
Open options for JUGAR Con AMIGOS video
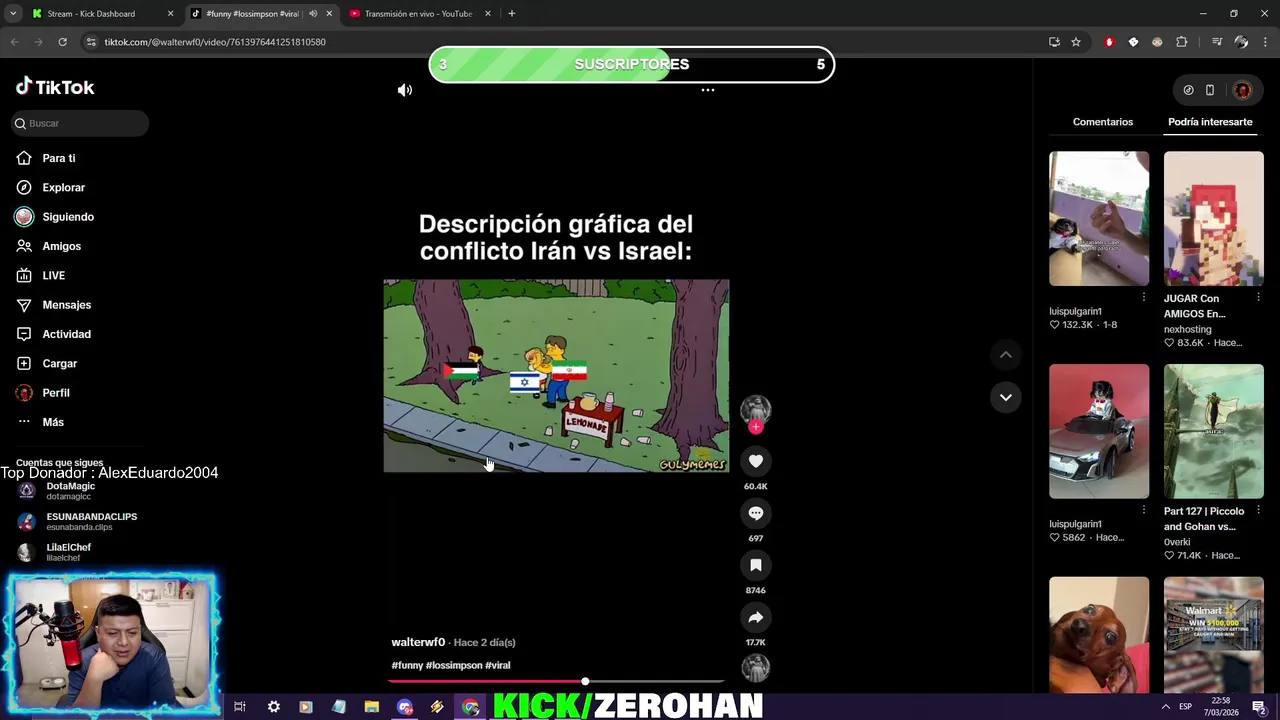1258,297
